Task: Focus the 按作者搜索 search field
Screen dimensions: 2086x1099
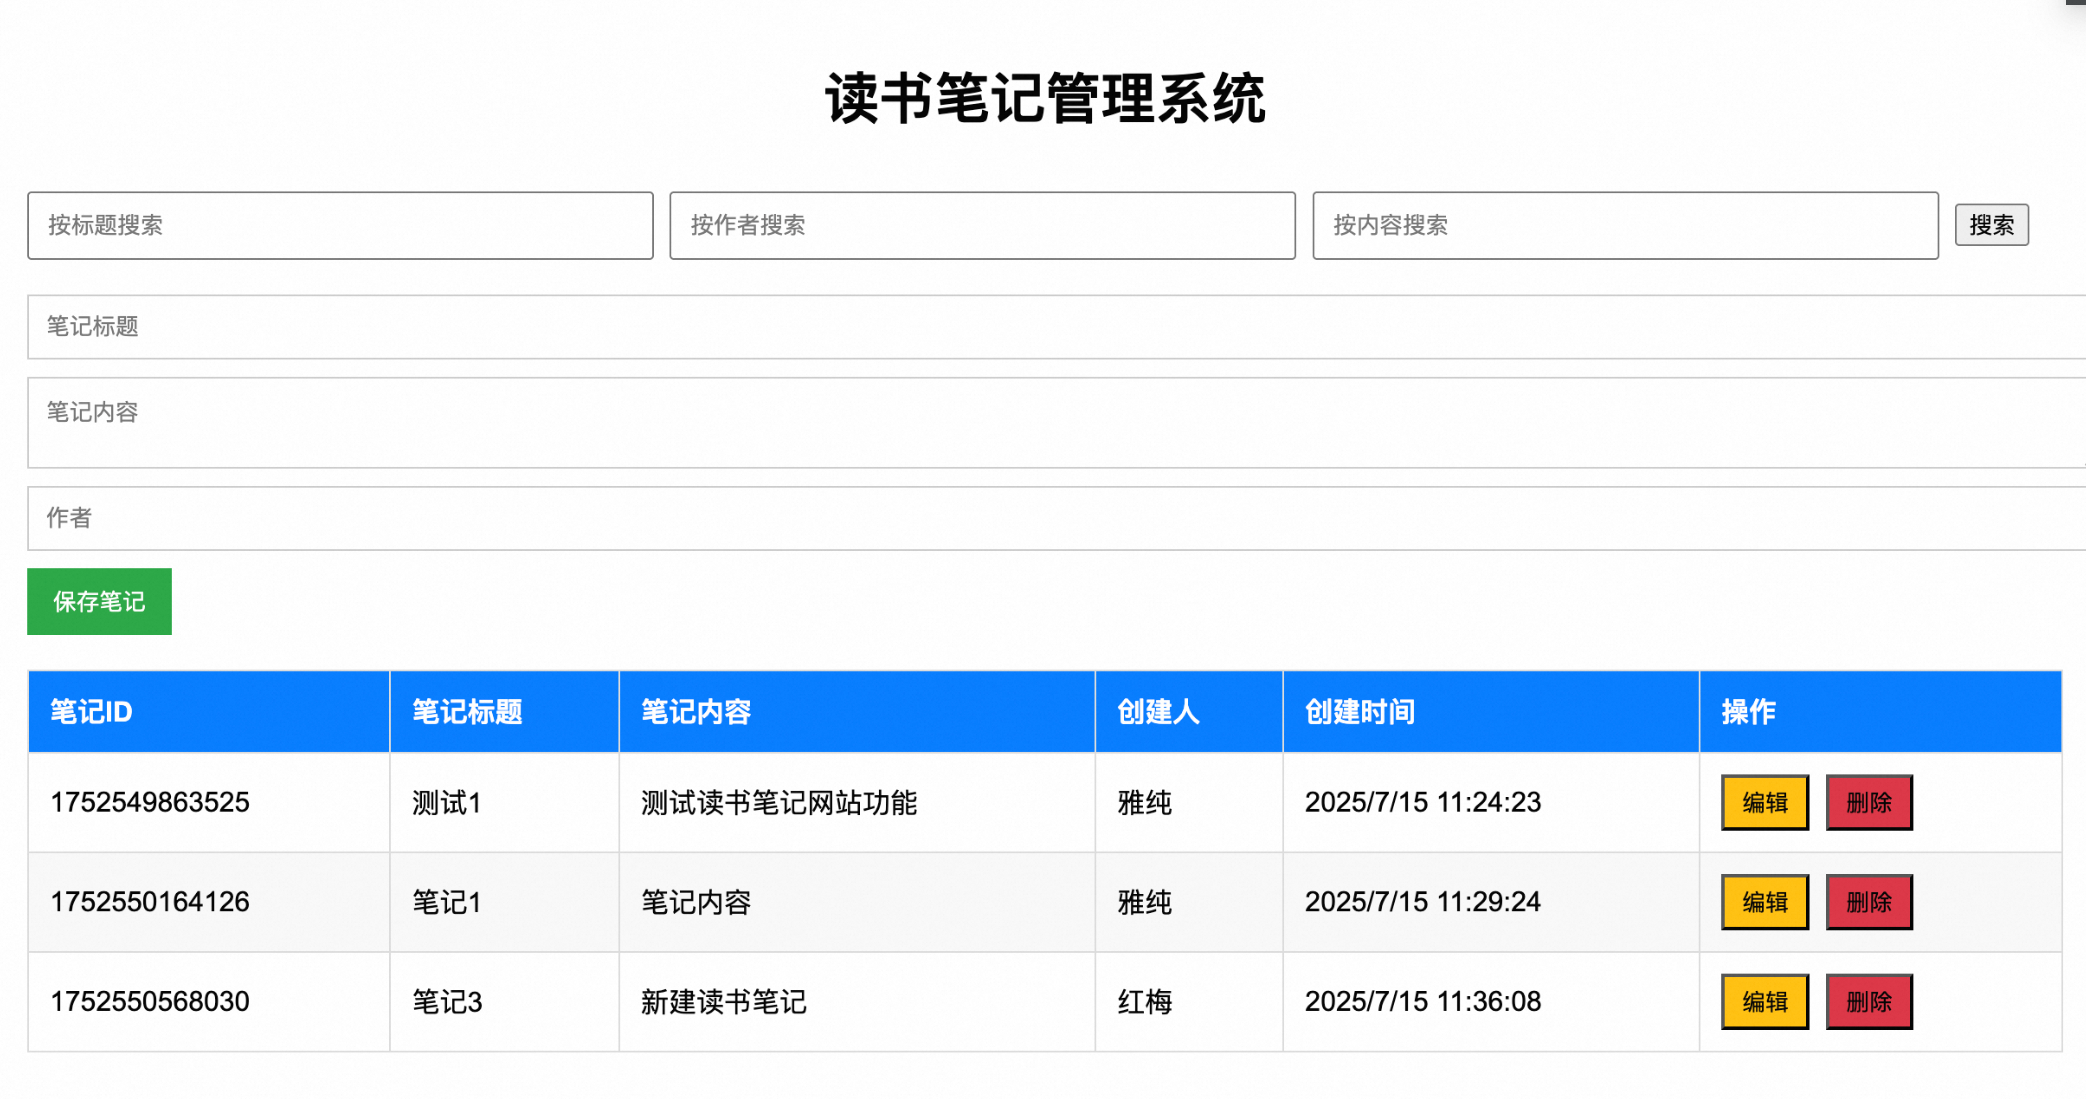Action: 982,226
